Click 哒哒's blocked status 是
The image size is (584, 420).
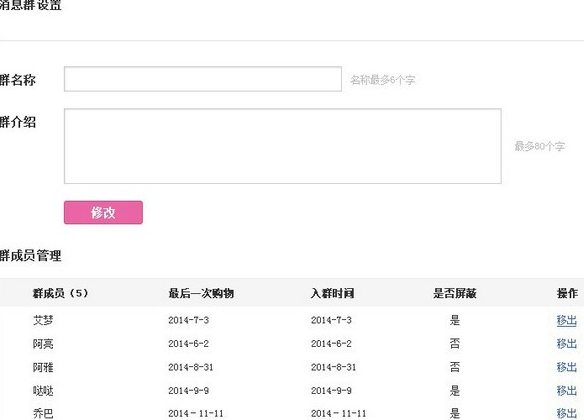click(455, 391)
